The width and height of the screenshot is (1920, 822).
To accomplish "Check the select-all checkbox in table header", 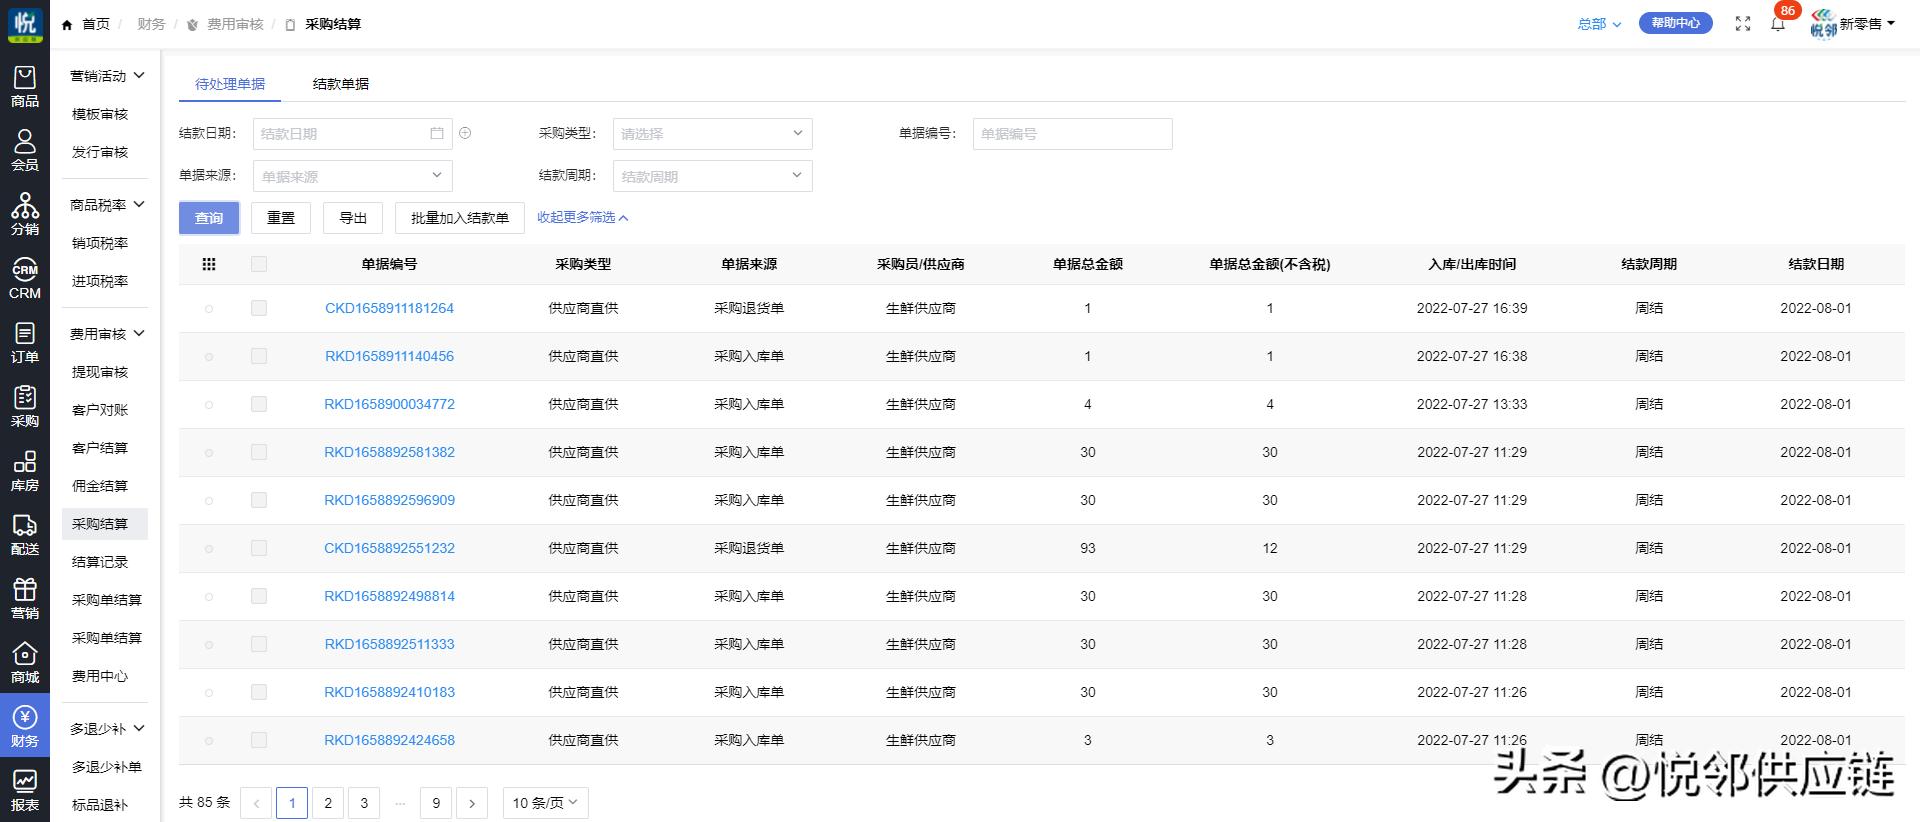I will pyautogui.click(x=259, y=264).
